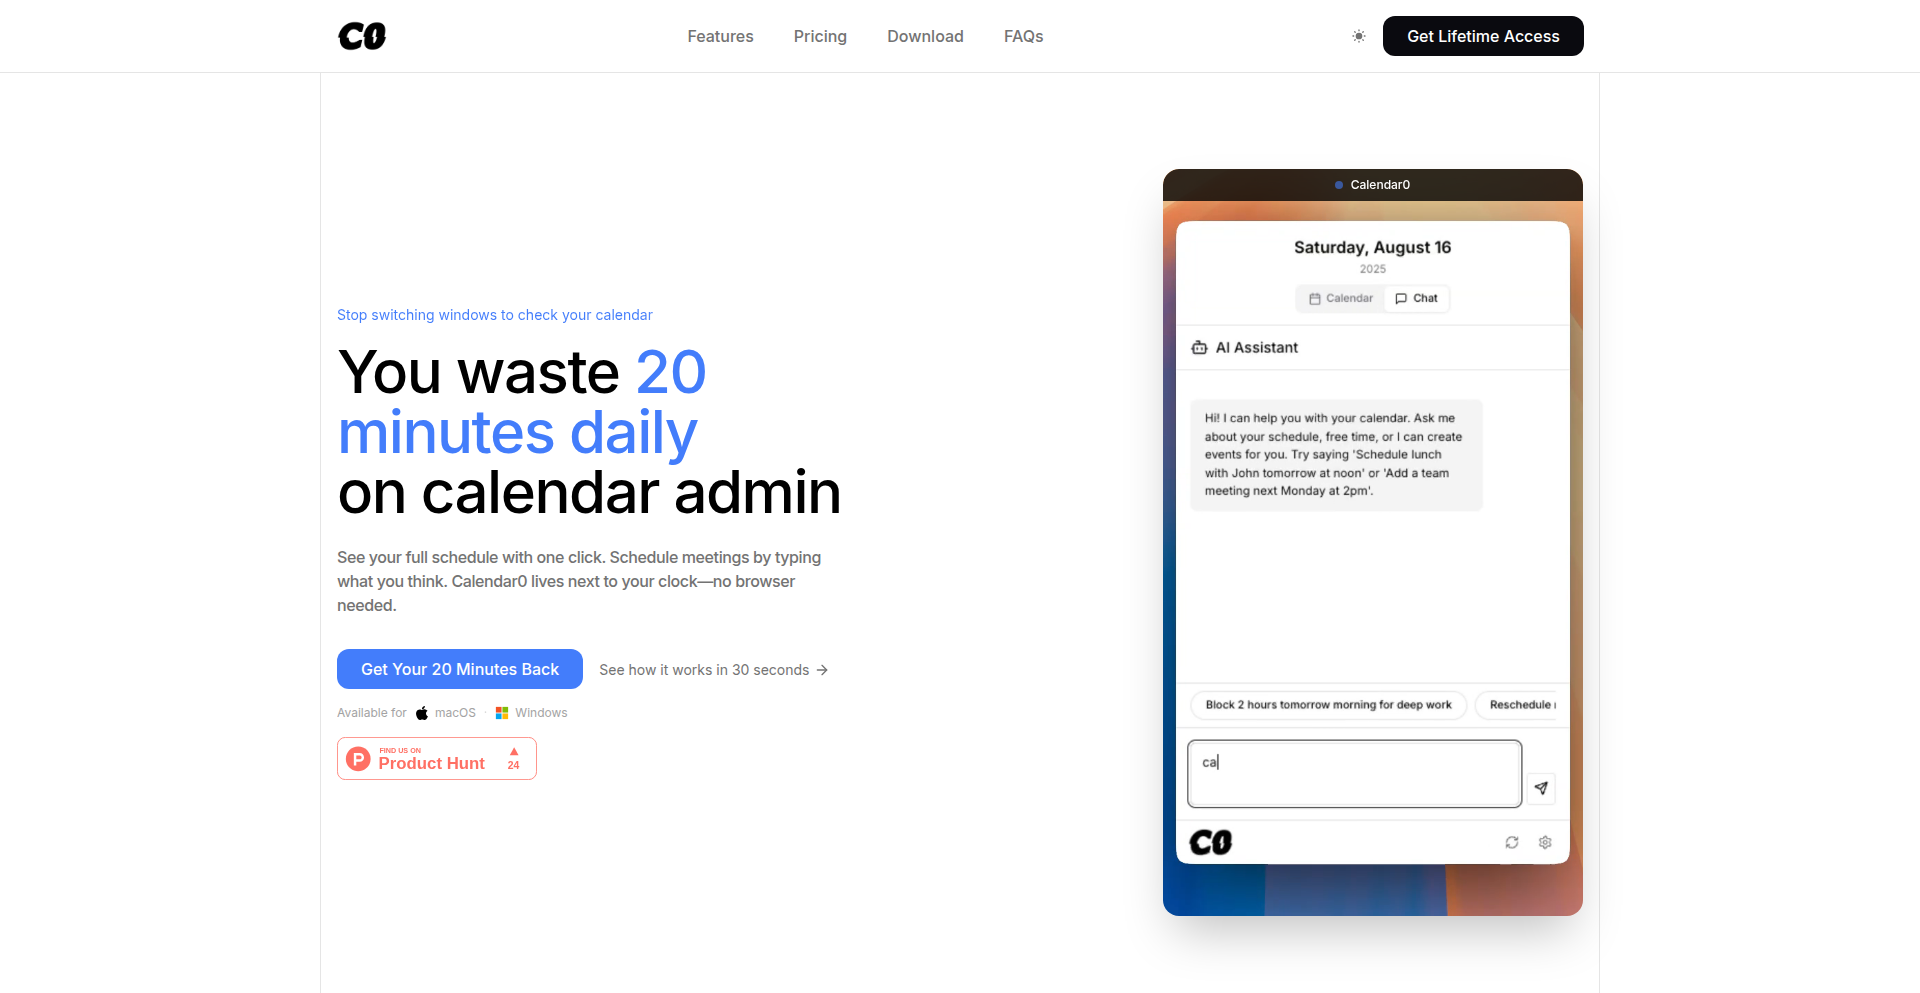This screenshot has width=1920, height=993.
Task: Click the C0 logo in widget footer
Action: (x=1211, y=843)
